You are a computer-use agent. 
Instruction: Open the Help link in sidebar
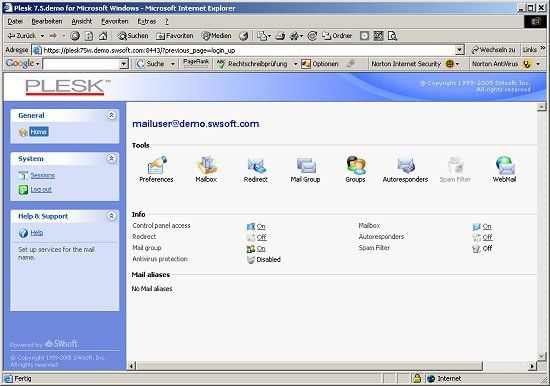[x=37, y=233]
